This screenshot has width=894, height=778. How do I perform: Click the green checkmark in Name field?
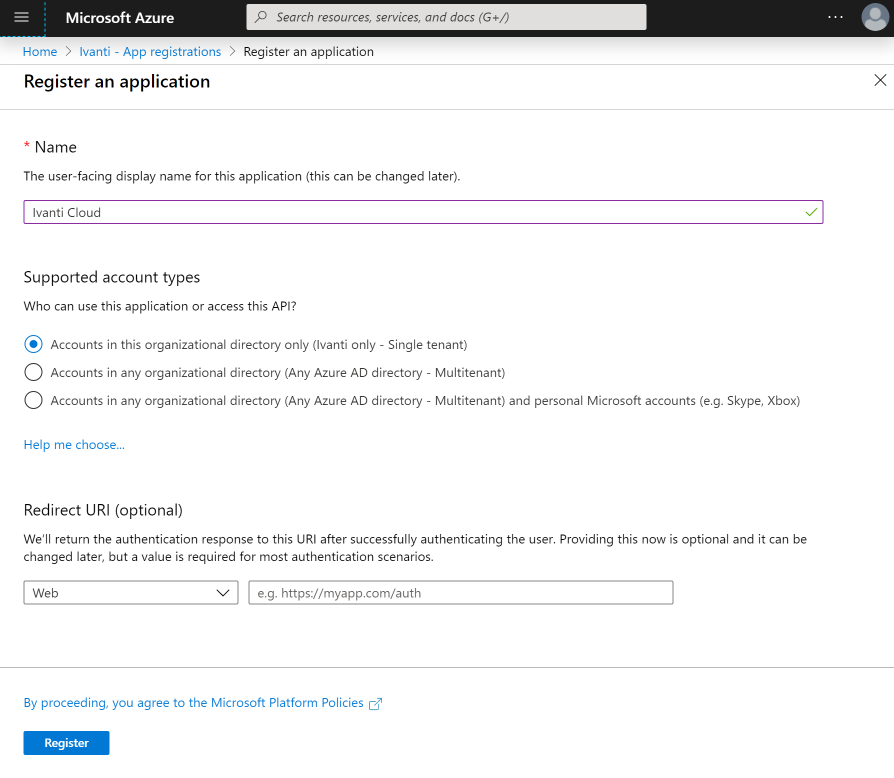point(811,212)
